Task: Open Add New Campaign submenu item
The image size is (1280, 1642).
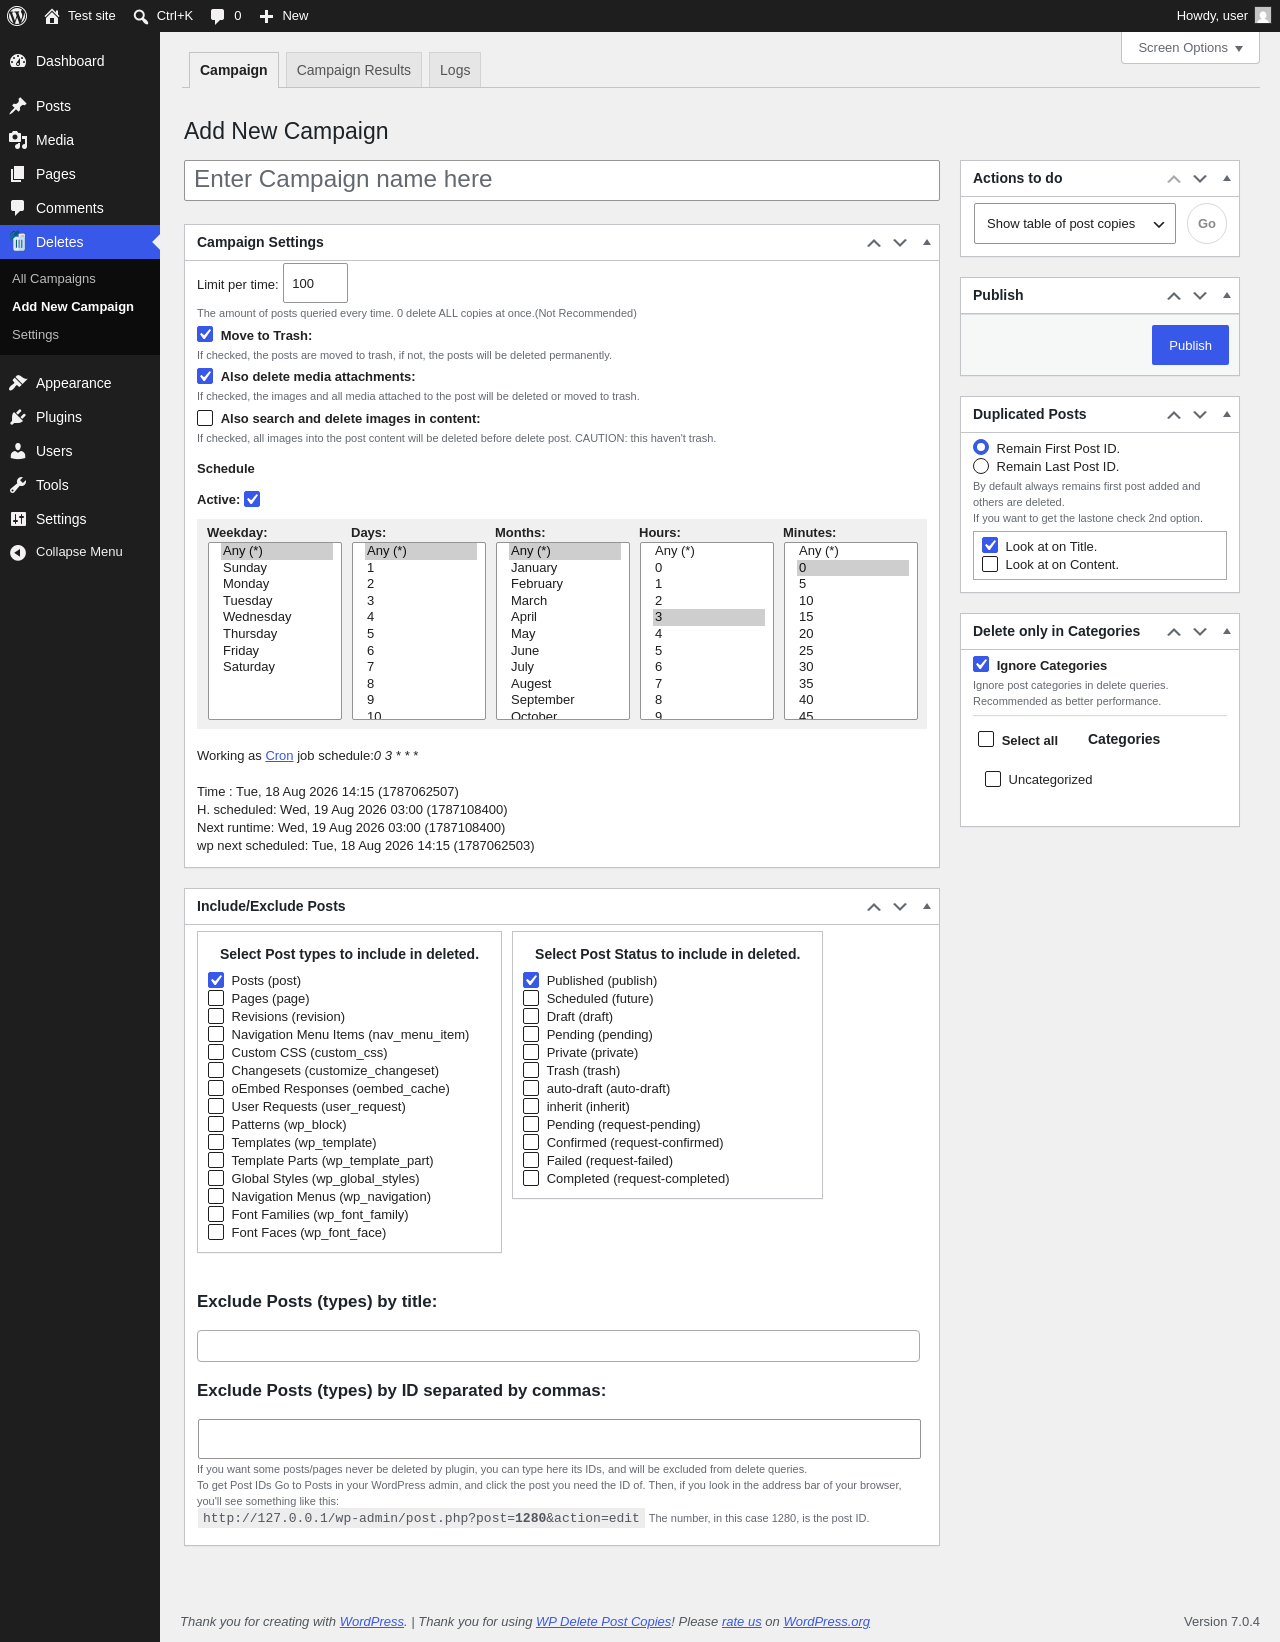Action: coord(73,307)
